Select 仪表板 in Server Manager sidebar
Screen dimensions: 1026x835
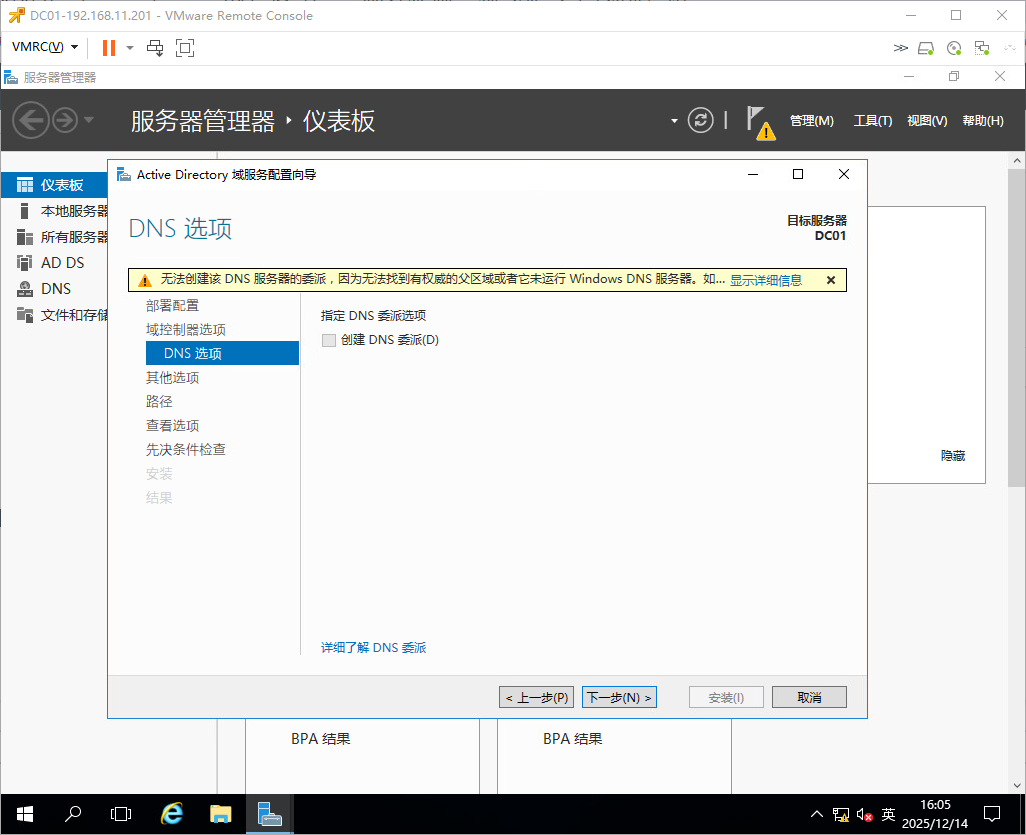(x=54, y=185)
